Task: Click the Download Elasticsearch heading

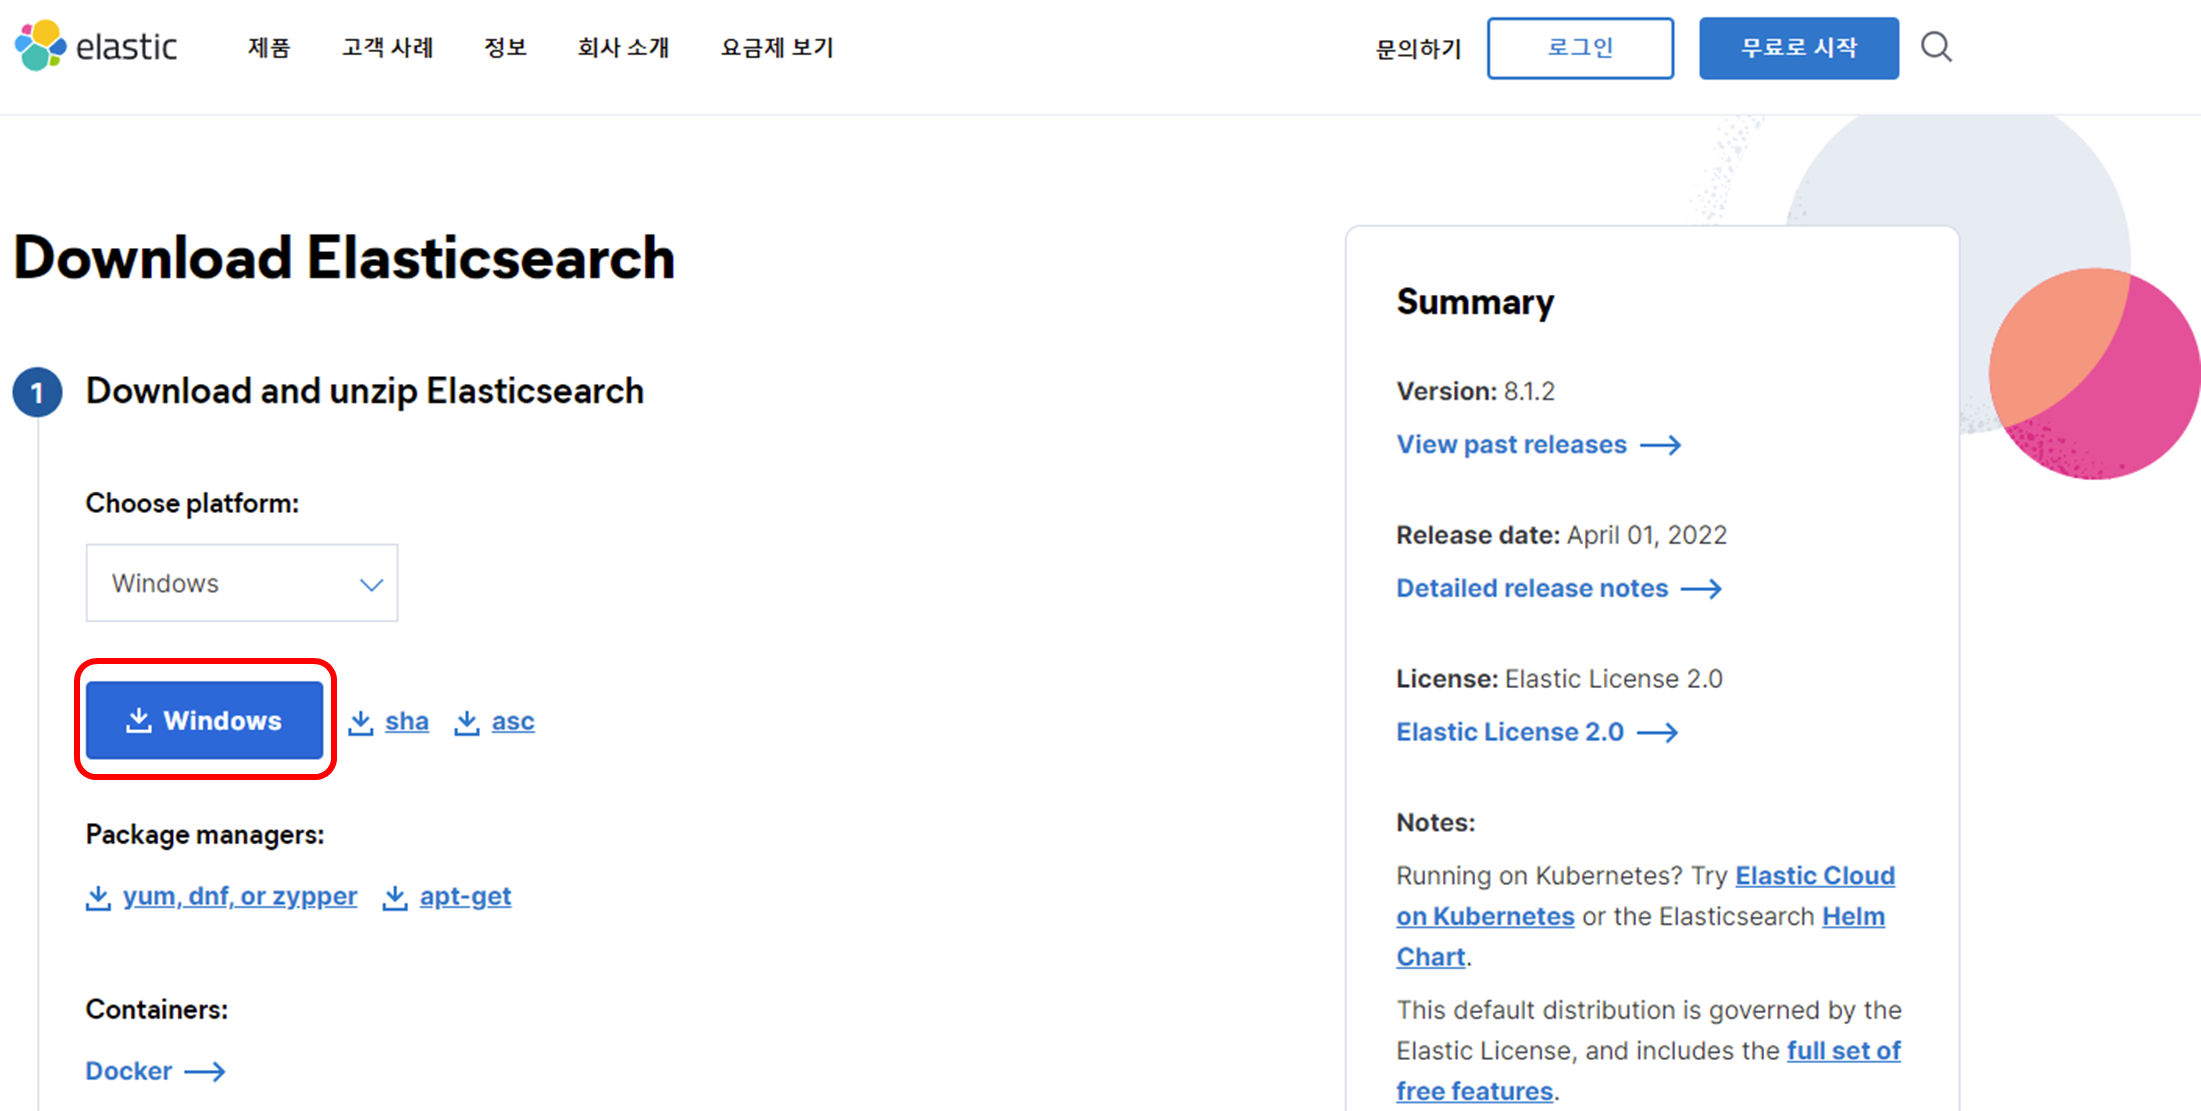Action: tap(344, 258)
